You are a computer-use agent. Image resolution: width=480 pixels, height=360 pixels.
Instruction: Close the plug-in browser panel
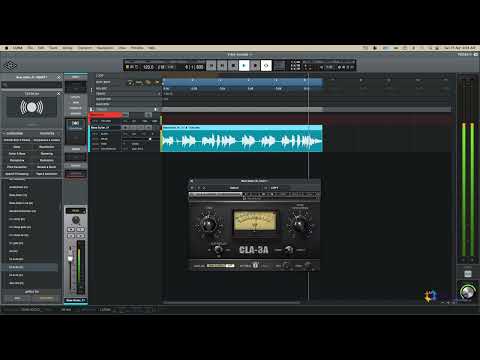[59, 77]
